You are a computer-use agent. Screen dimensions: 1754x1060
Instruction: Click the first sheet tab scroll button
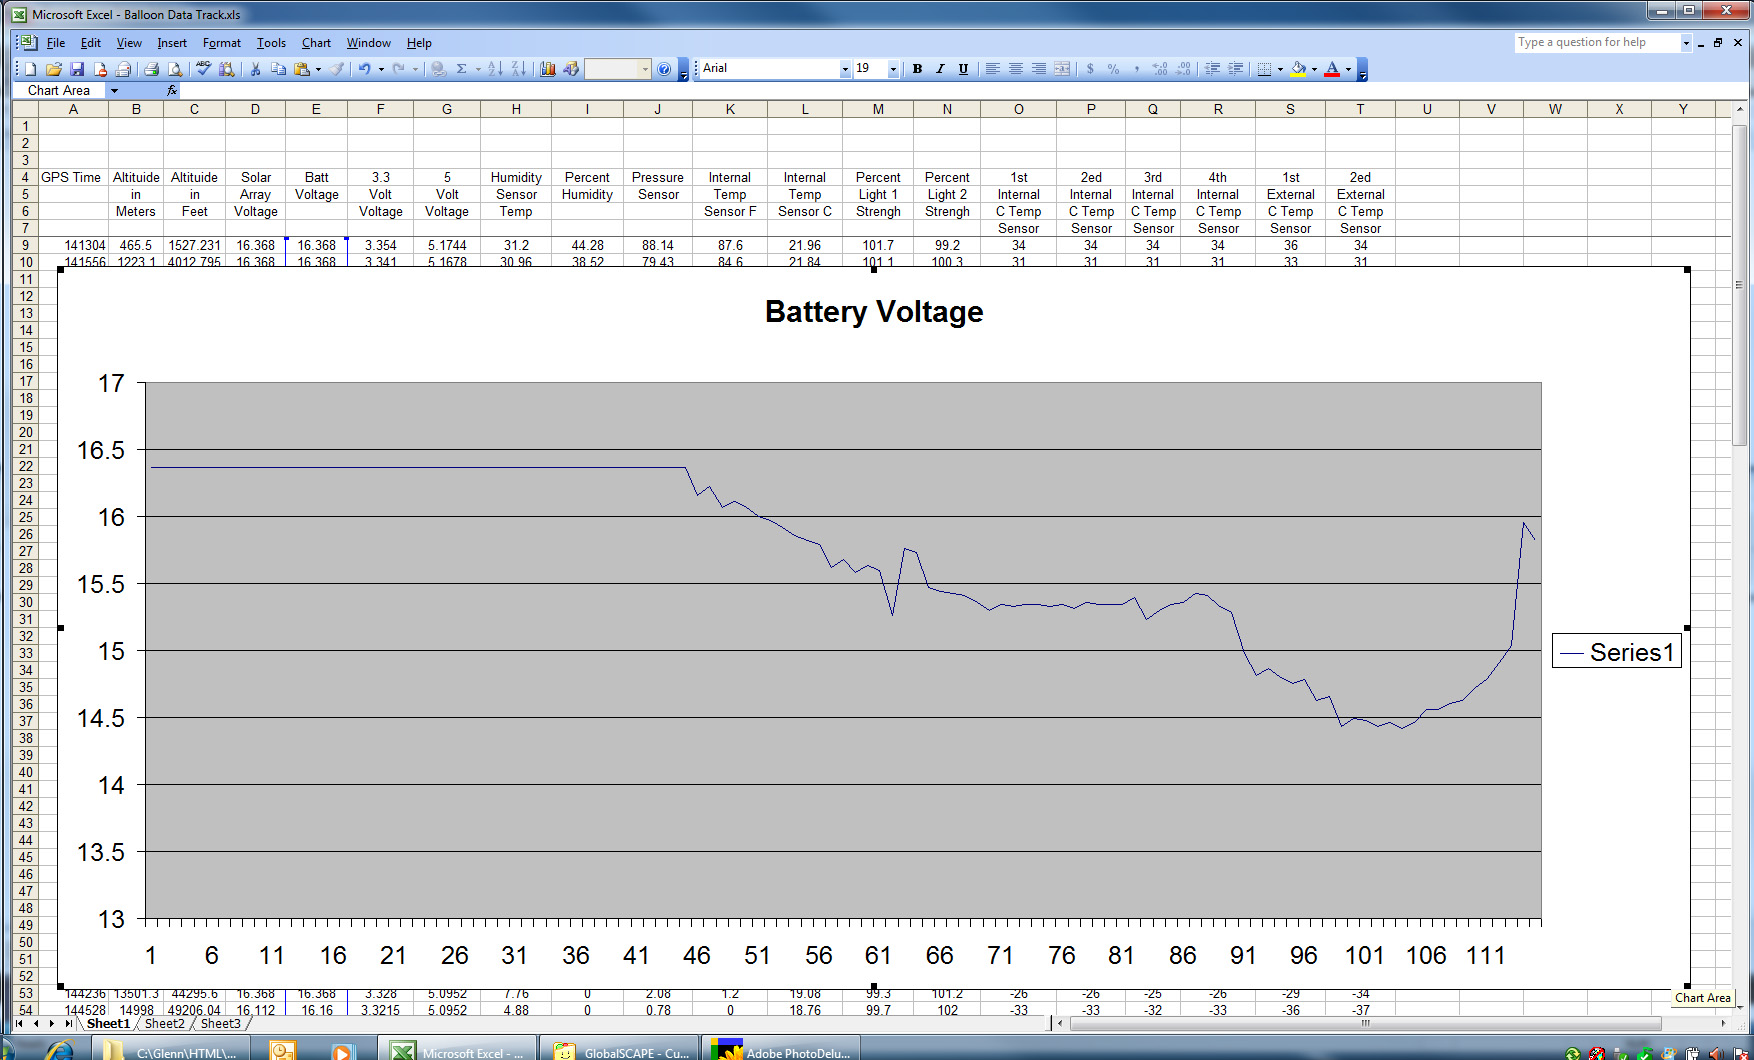[19, 1023]
